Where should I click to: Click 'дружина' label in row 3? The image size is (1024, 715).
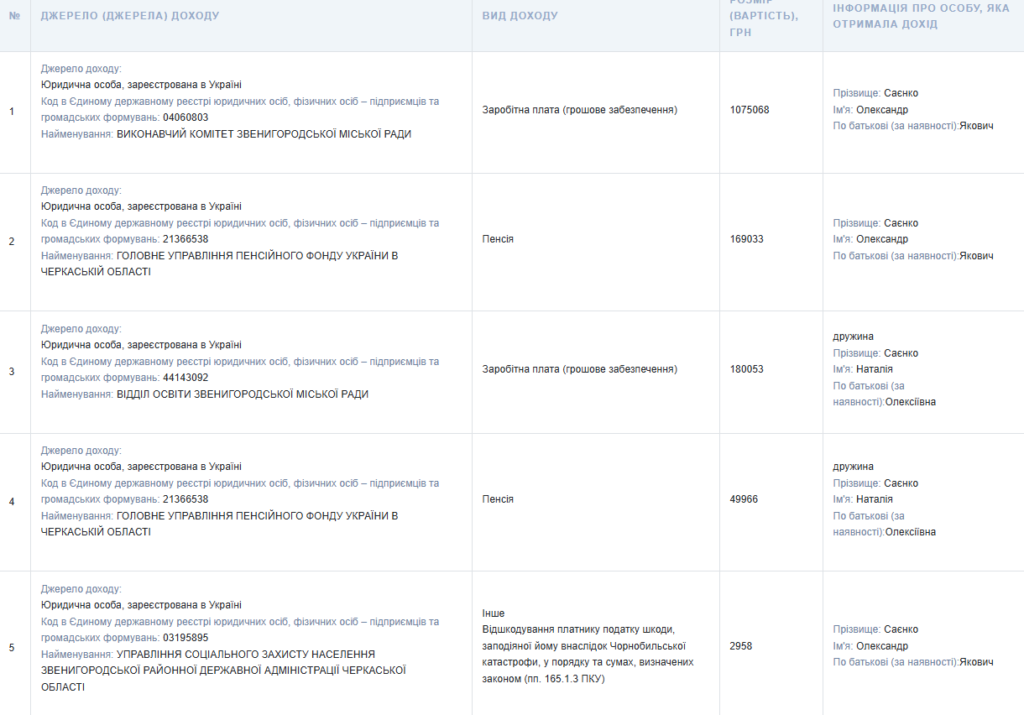[x=853, y=337]
